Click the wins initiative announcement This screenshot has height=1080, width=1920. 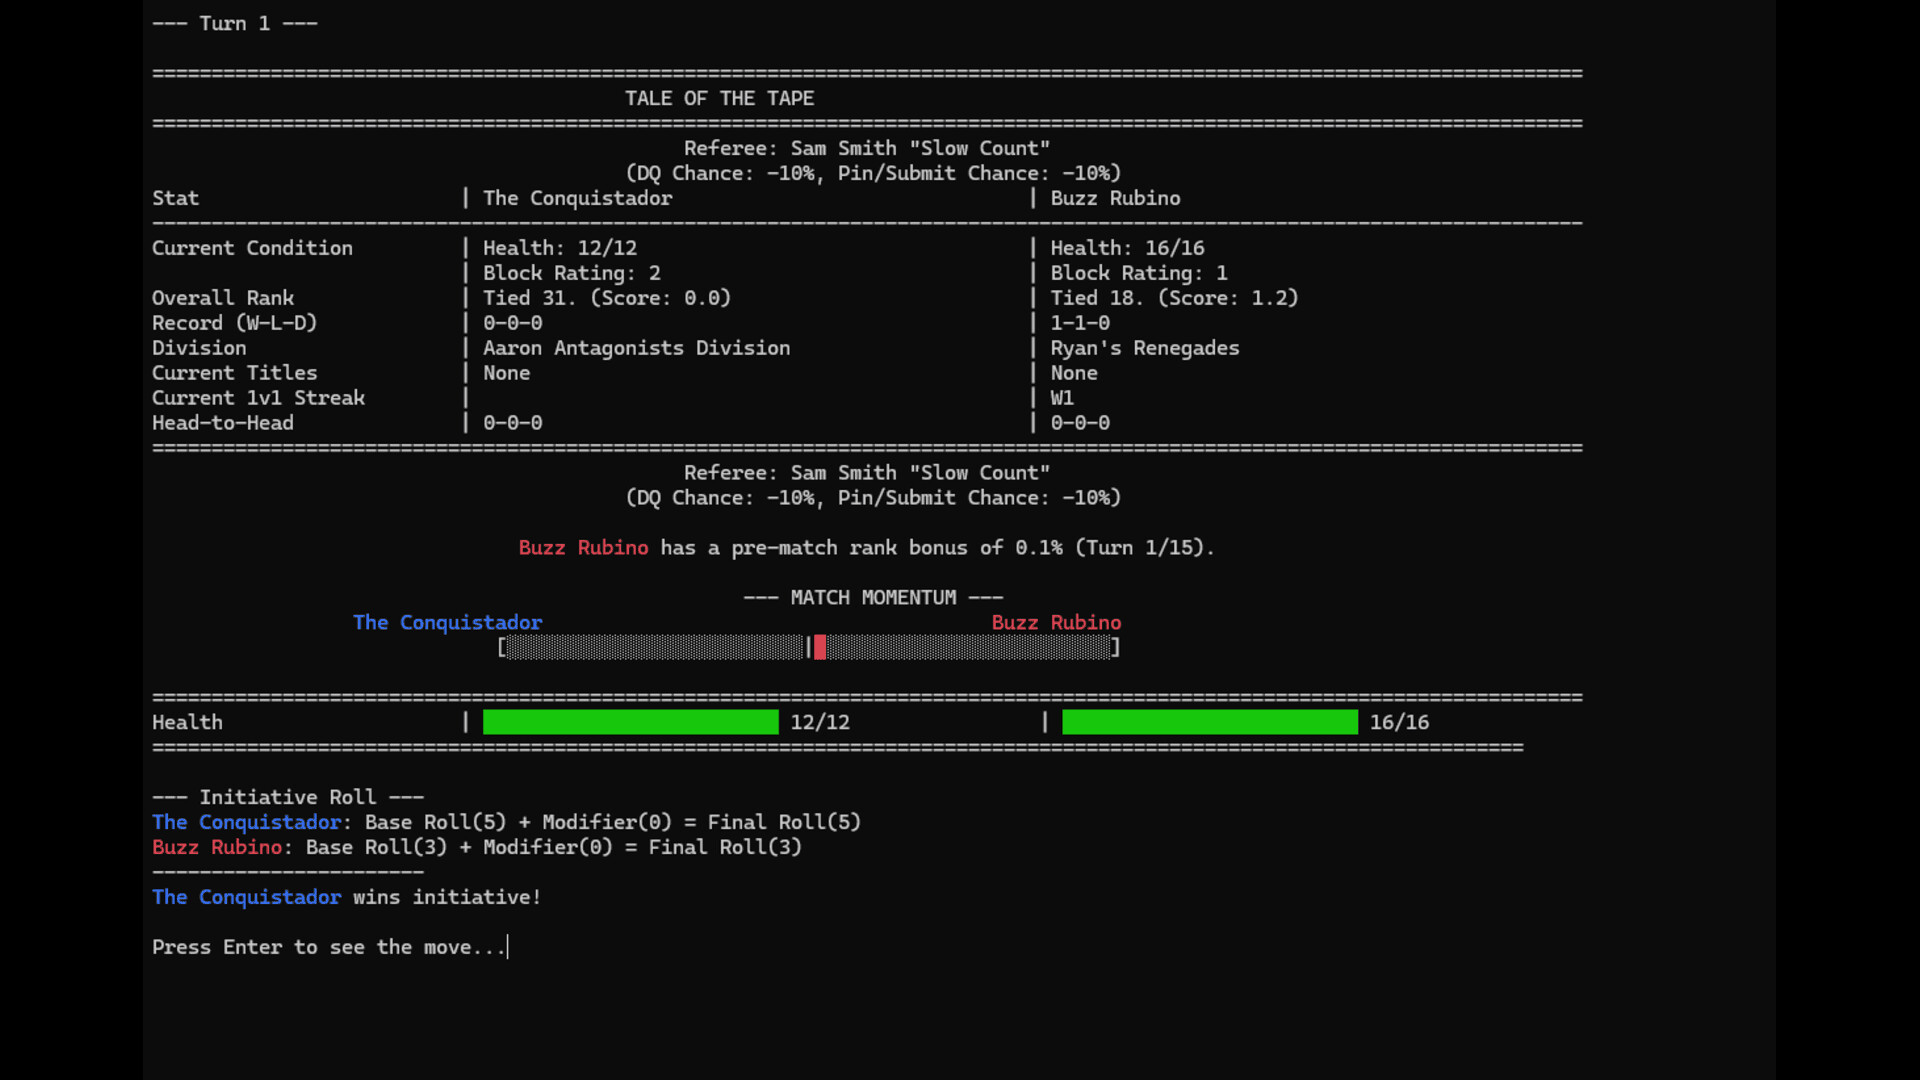coord(346,897)
